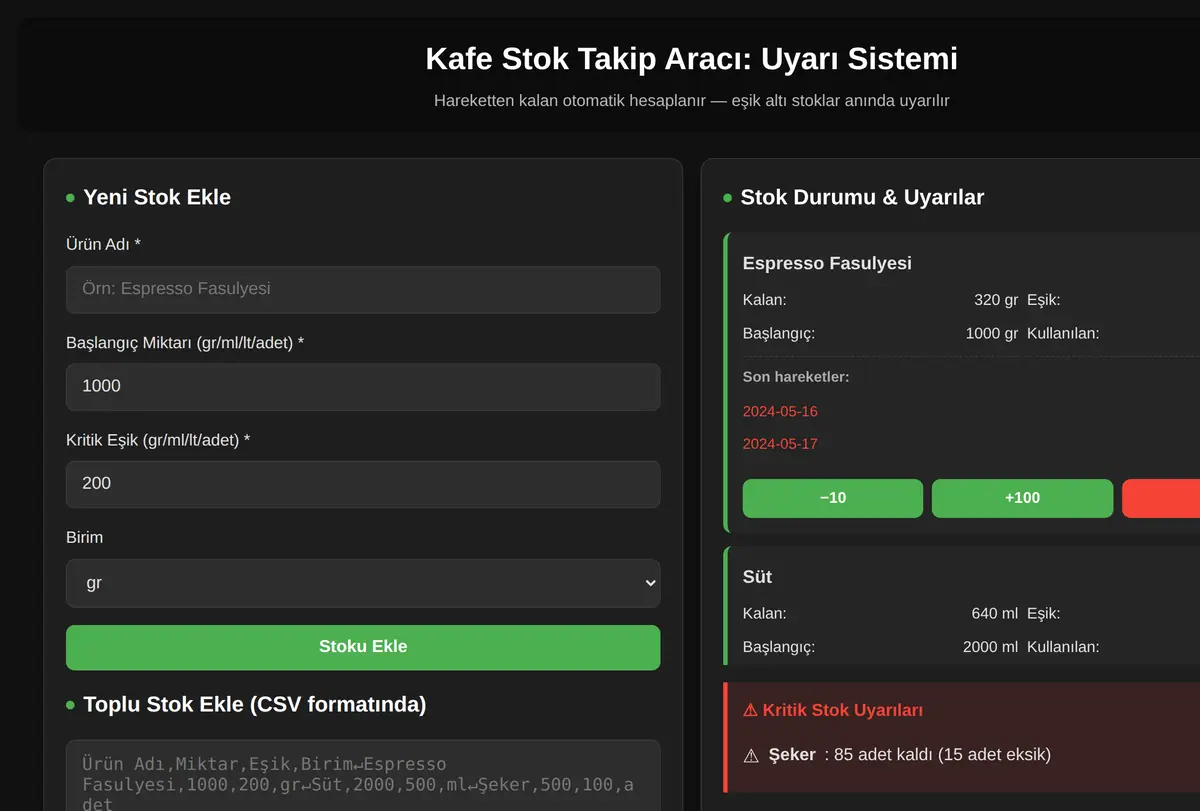Screen dimensions: 1200x811
Task: Click the Kritik Eşik field label
Action: [158, 440]
